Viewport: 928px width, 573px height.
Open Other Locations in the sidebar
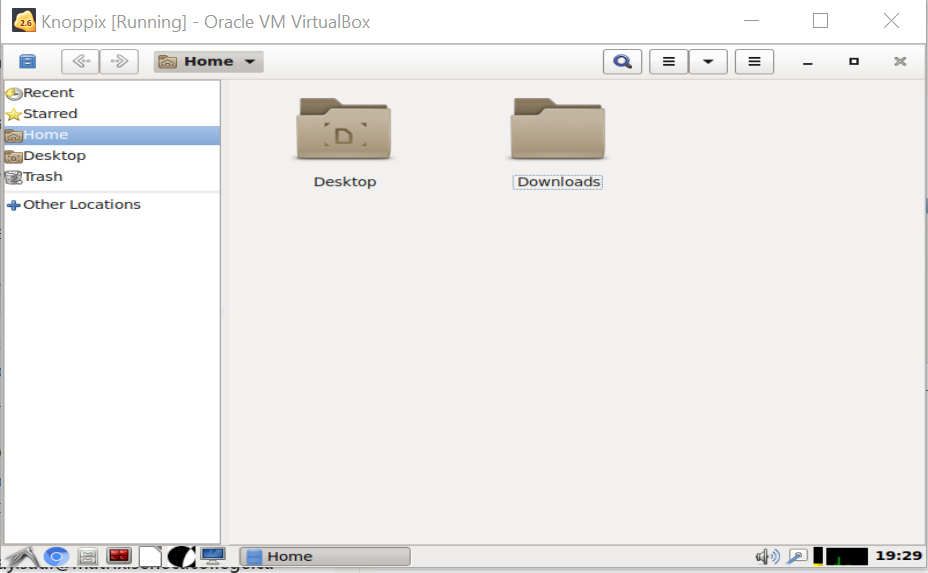coord(112,205)
